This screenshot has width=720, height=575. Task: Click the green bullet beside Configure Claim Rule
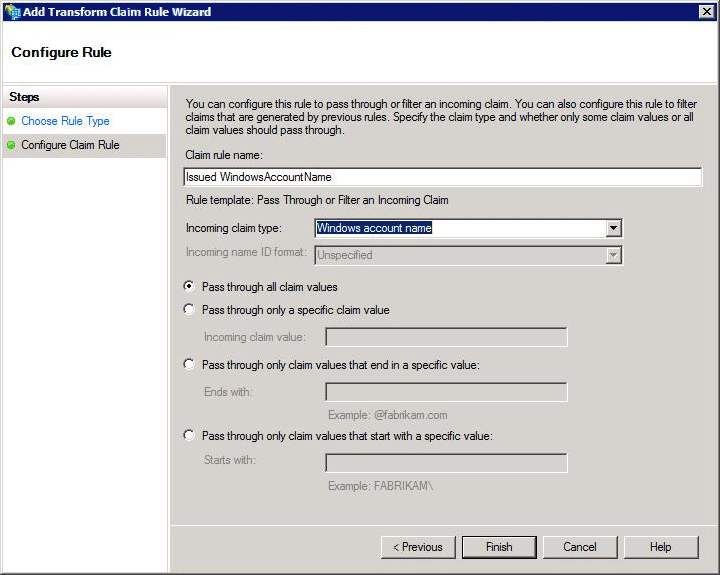pos(11,145)
